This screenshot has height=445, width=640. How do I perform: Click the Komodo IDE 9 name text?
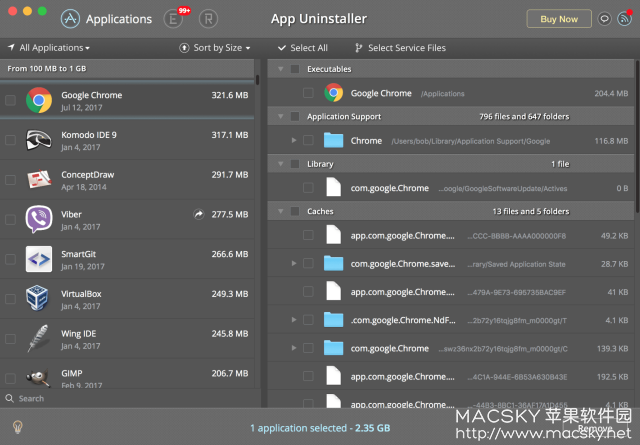point(89,135)
